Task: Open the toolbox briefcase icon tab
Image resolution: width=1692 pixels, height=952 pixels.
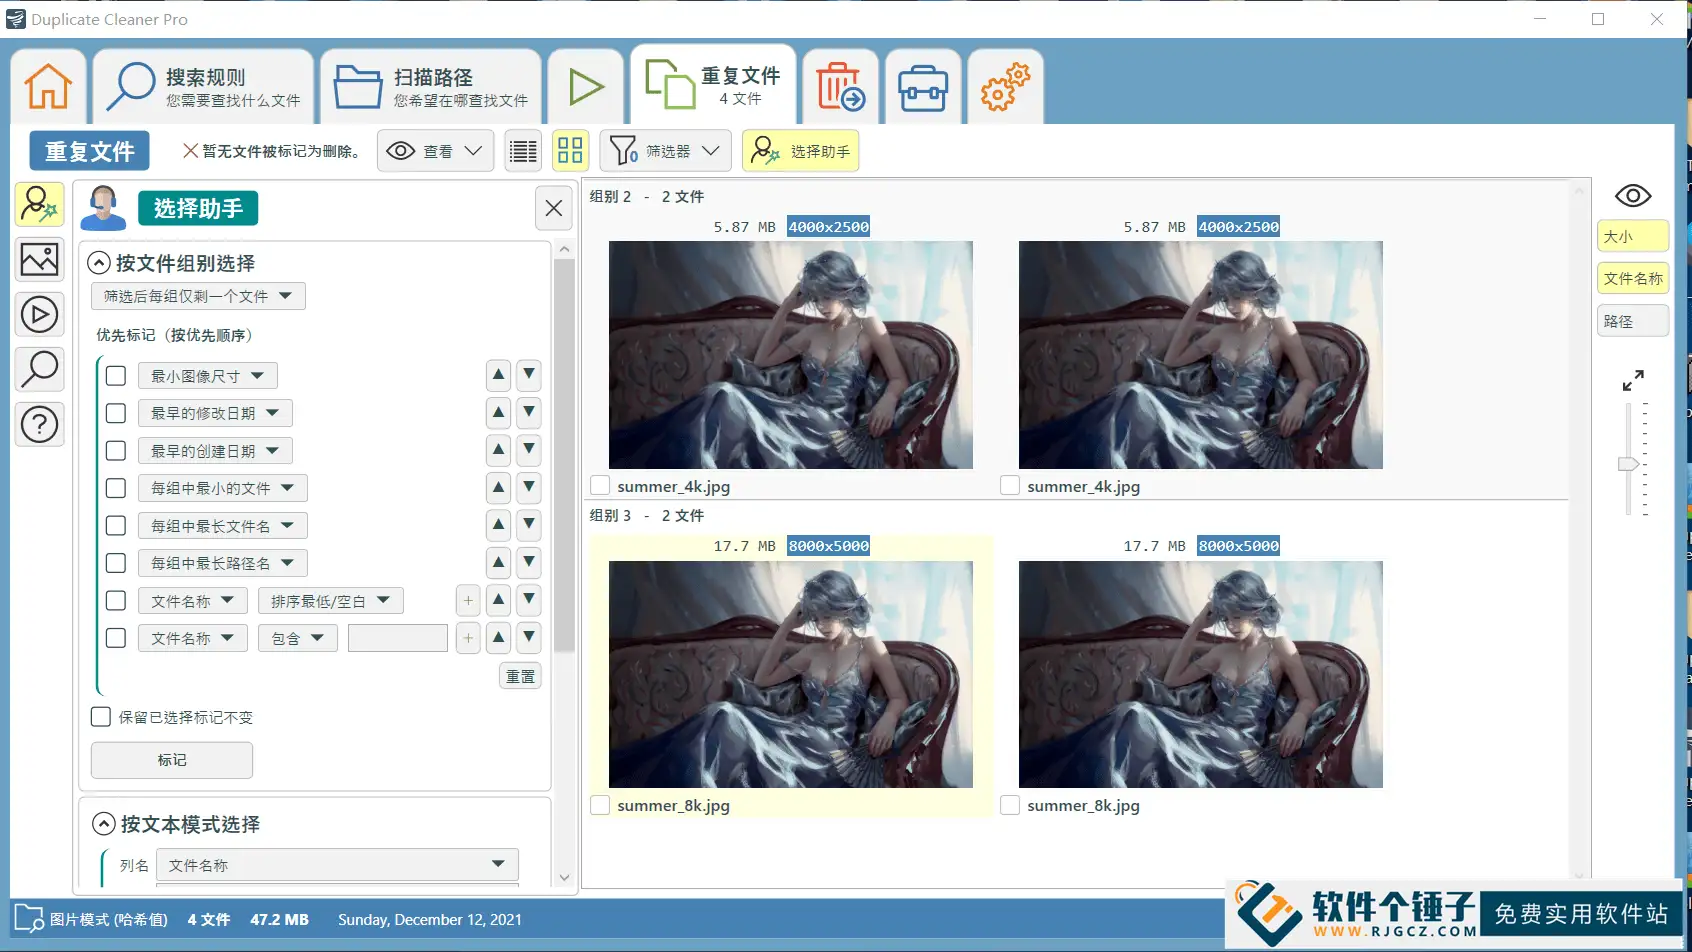Action: (x=922, y=87)
